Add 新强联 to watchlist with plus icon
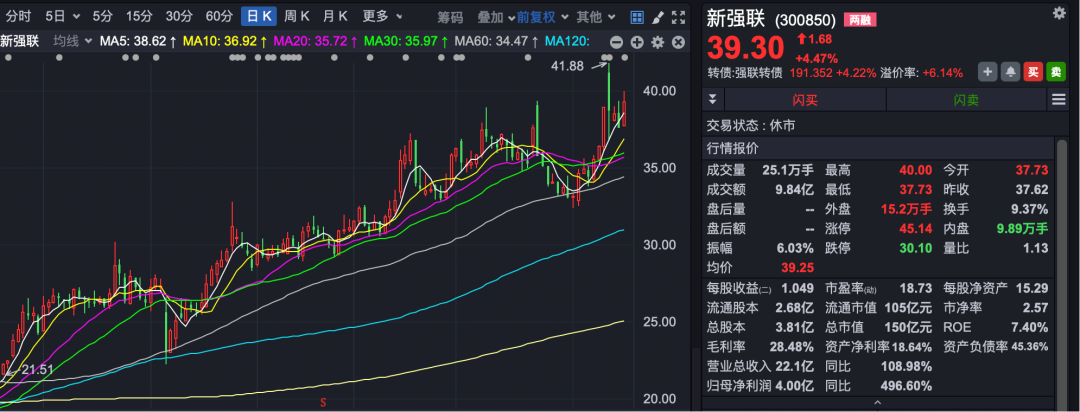Viewport: 1080px width, 412px height. point(987,72)
